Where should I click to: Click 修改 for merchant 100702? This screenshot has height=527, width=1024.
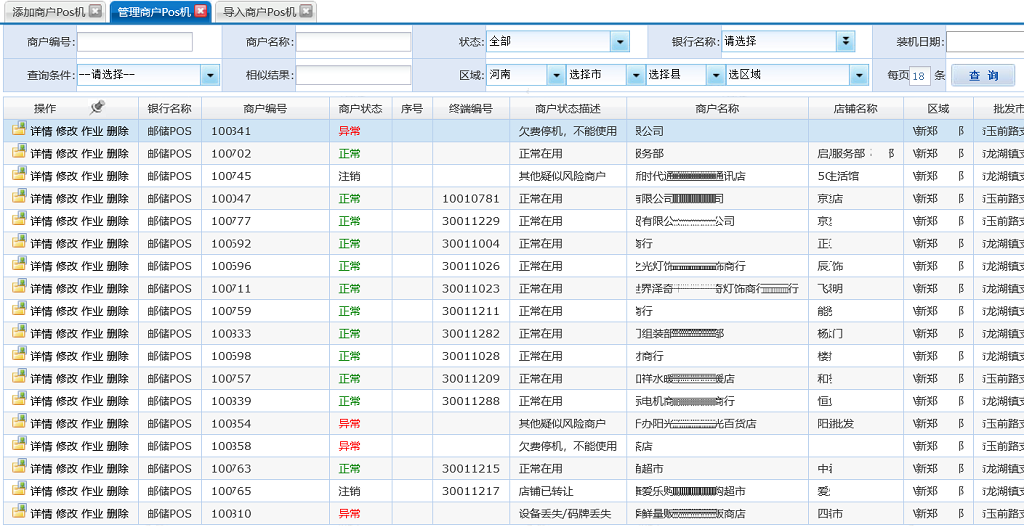[x=66, y=154]
